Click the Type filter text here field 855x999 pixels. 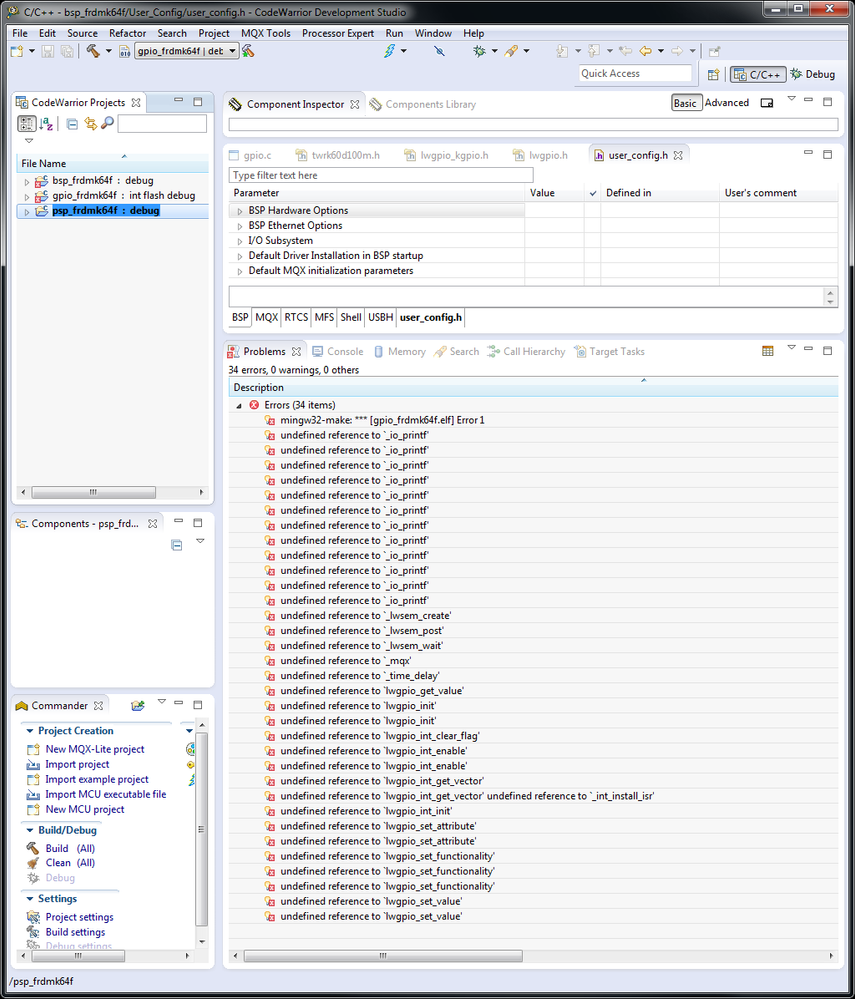pos(380,175)
